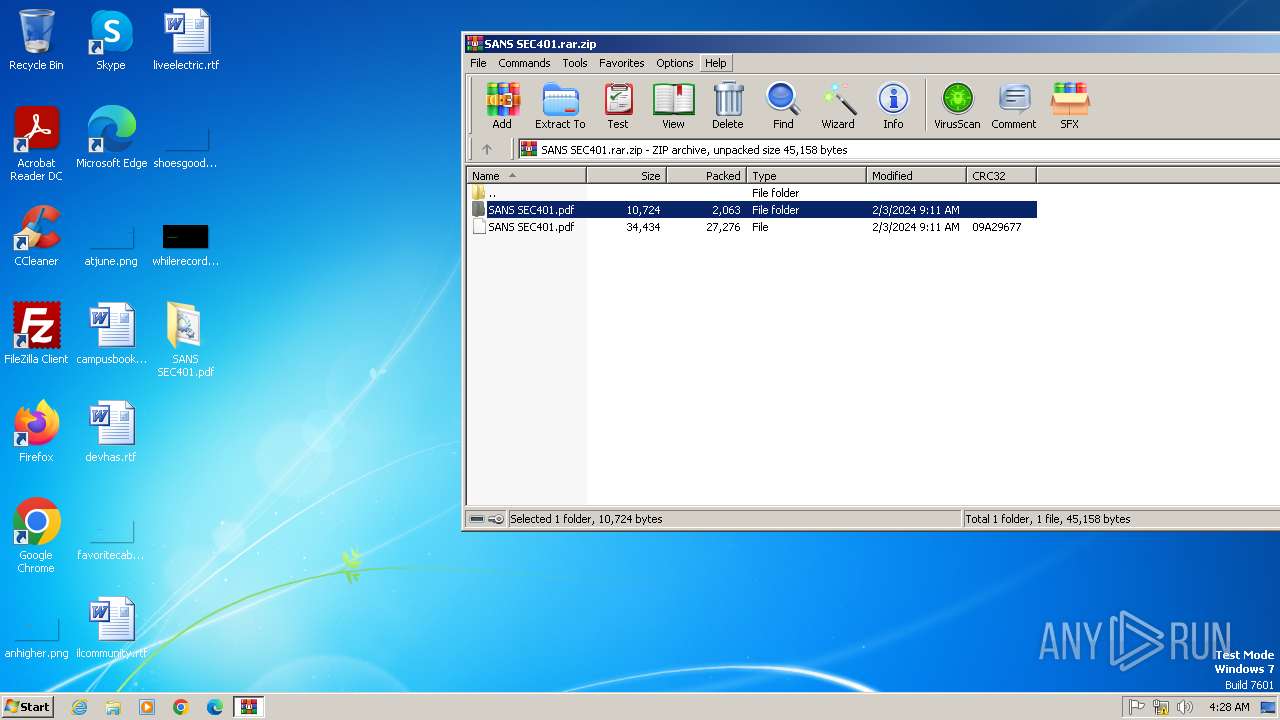Open the Options menu
The width and height of the screenshot is (1280, 720).
[675, 63]
